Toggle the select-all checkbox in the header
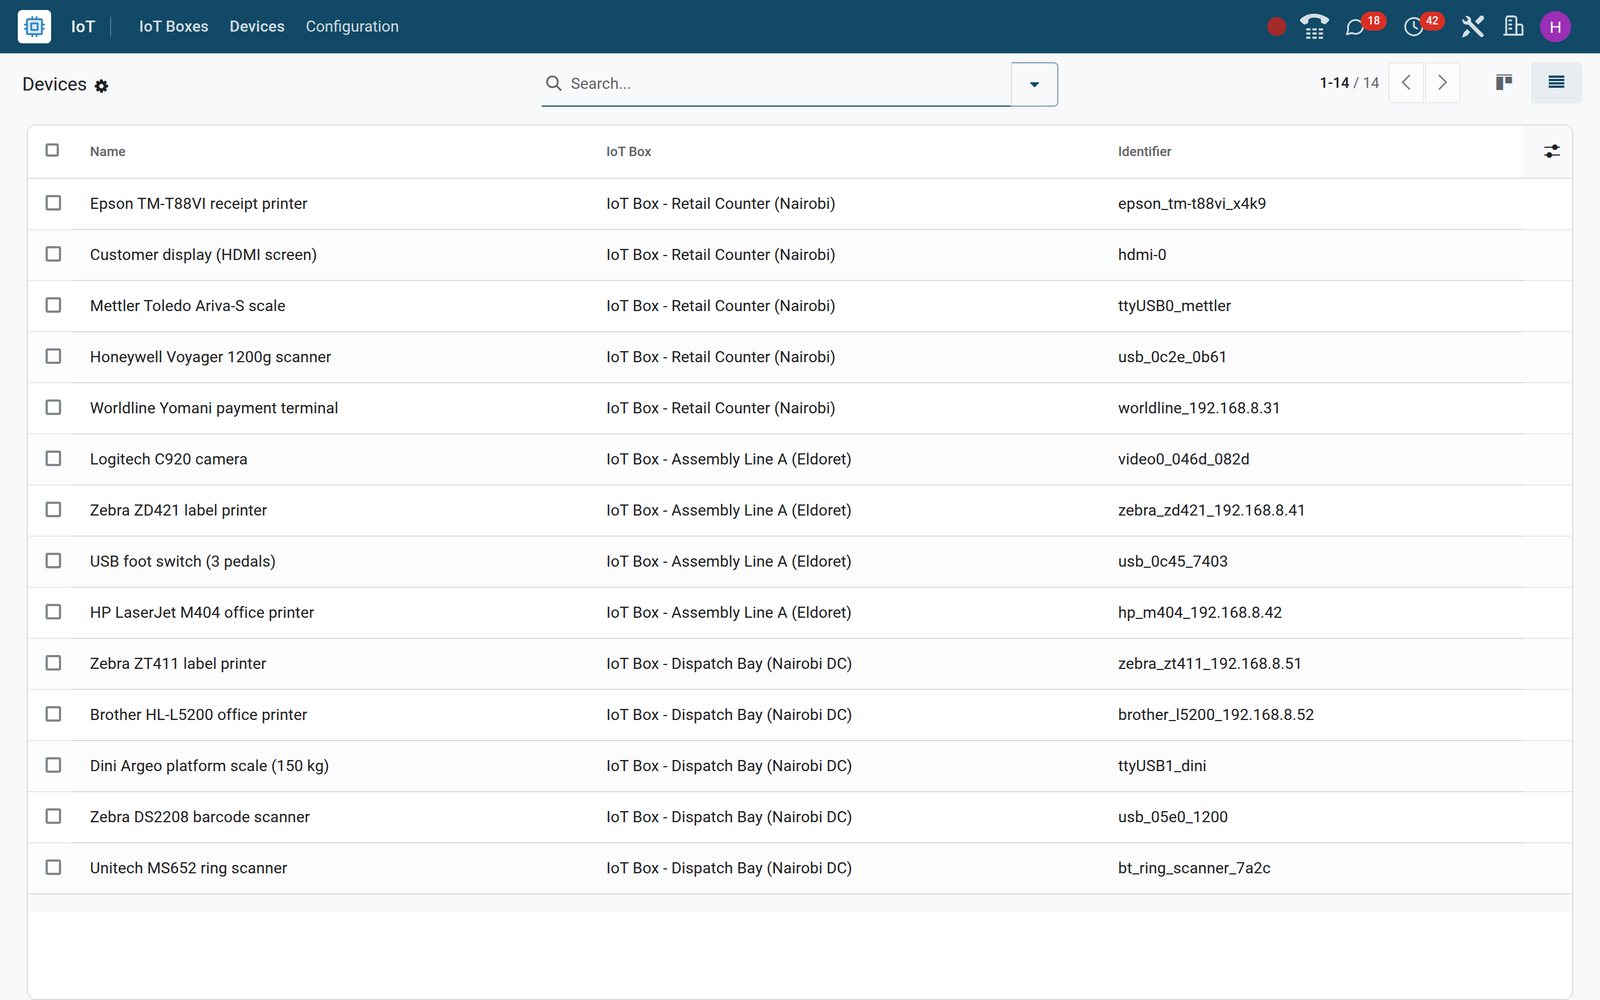1600x1000 pixels. pyautogui.click(x=52, y=150)
